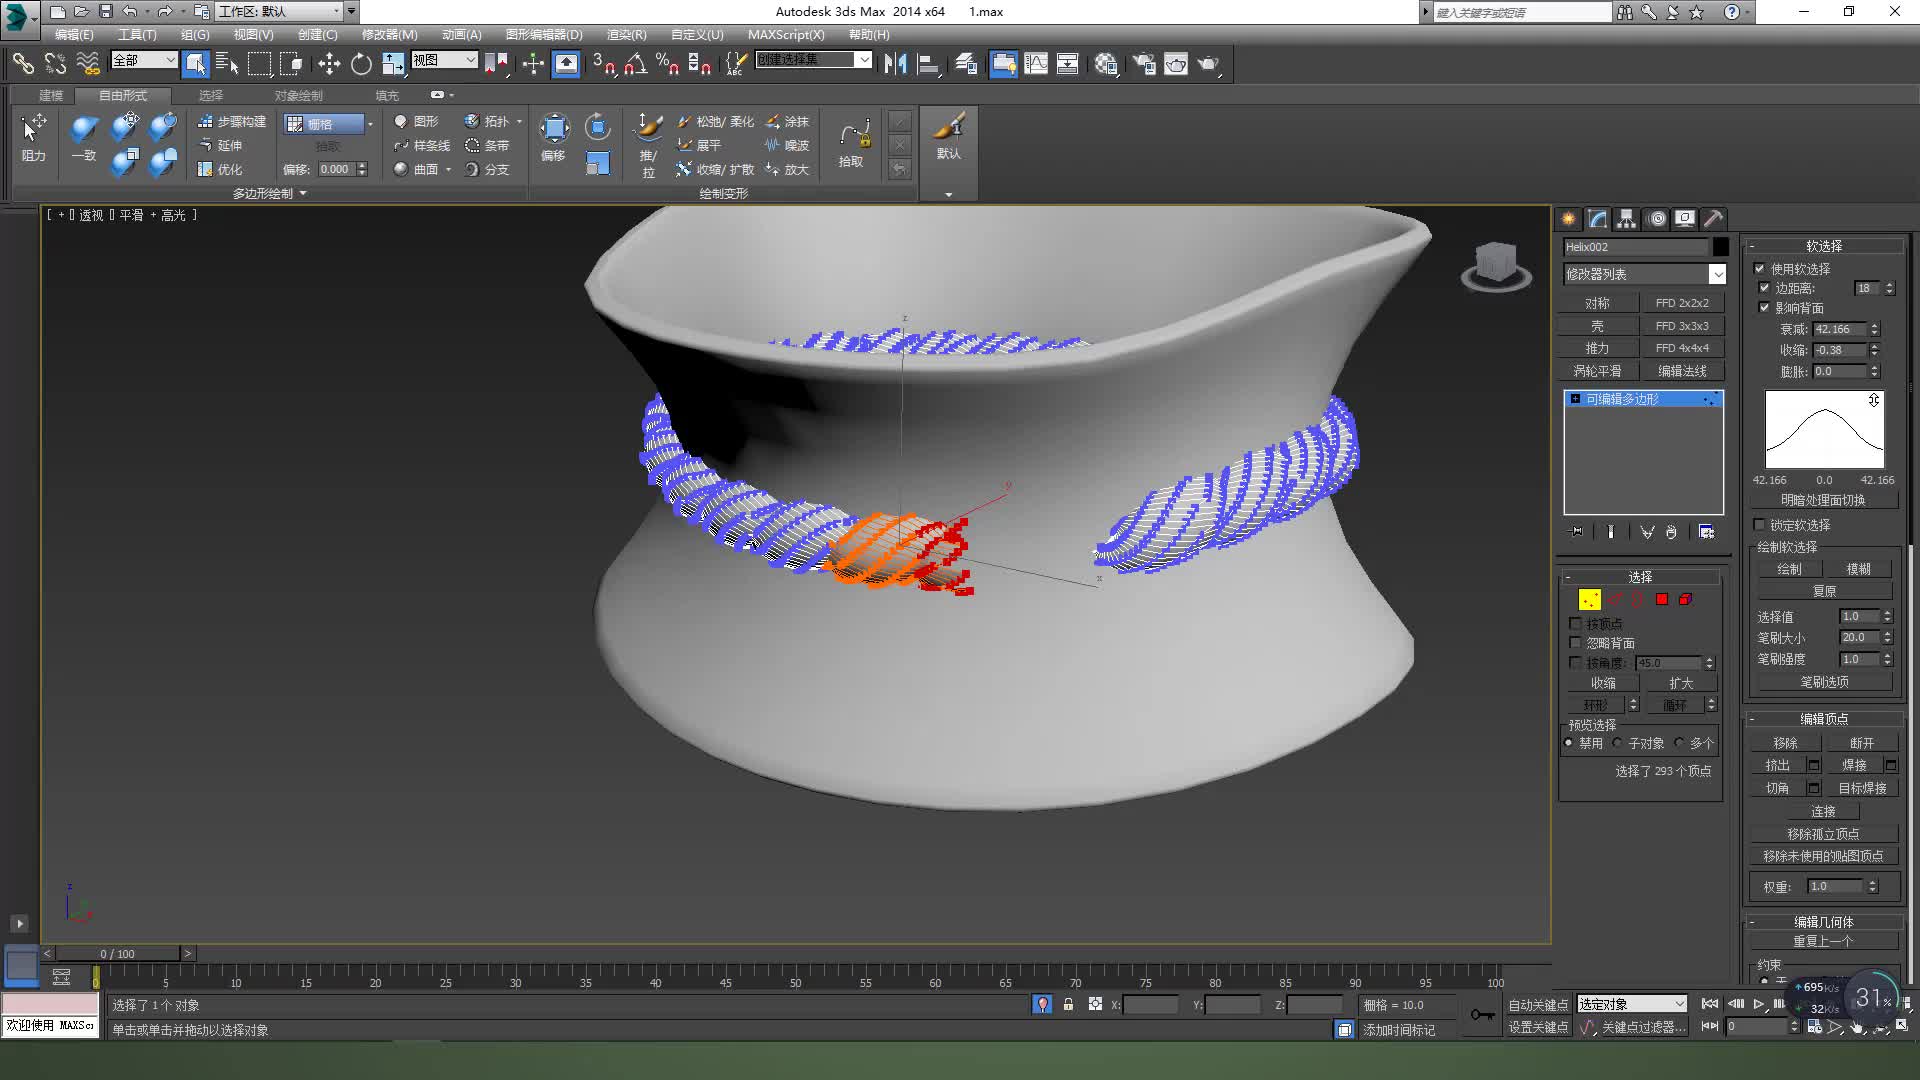1920x1080 pixels.
Task: Click the black object color swatch
Action: point(1720,247)
